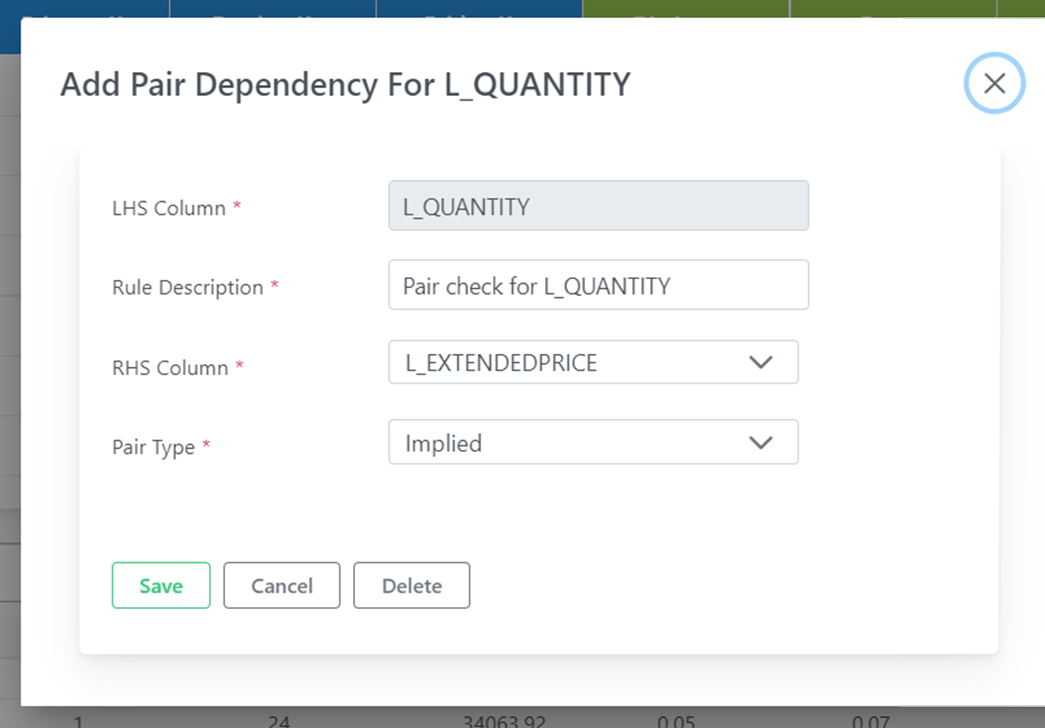The image size is (1045, 728).
Task: Click the Rule Description label
Action: point(188,288)
